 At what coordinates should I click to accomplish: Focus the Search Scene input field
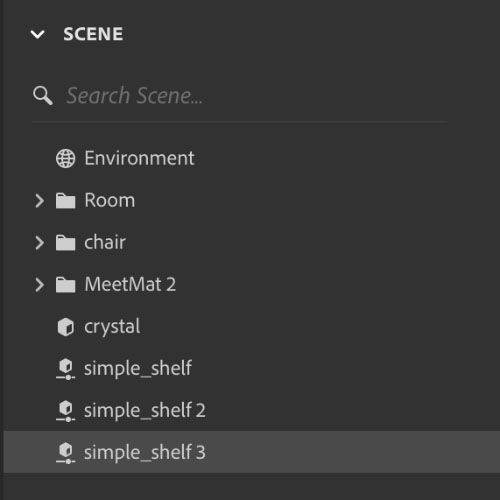[240, 96]
